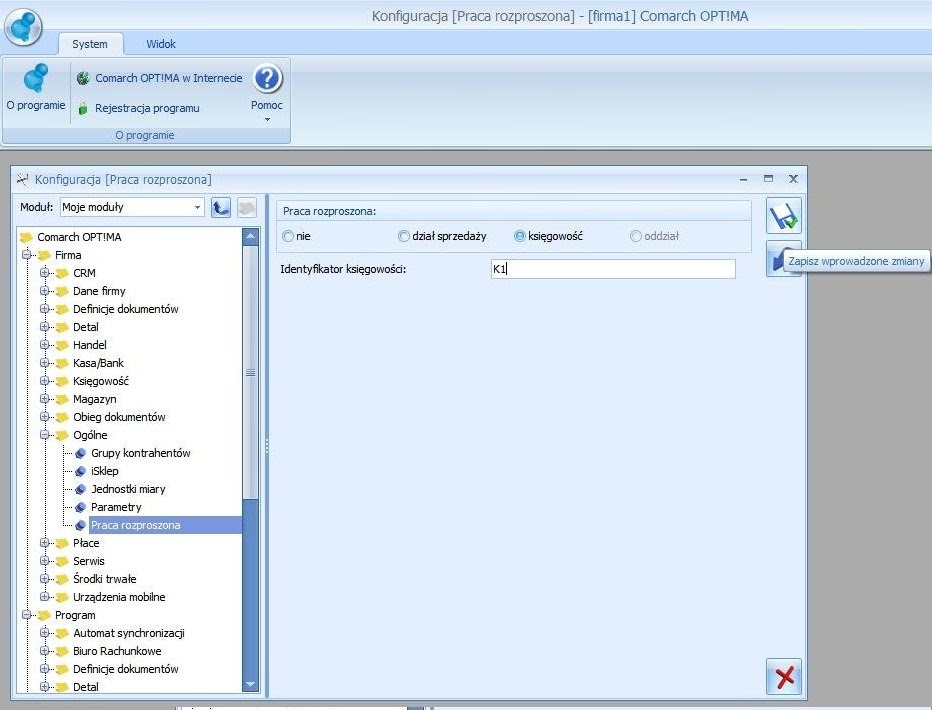Click the Serwis folder icon
The height and width of the screenshot is (710, 932).
[62, 561]
